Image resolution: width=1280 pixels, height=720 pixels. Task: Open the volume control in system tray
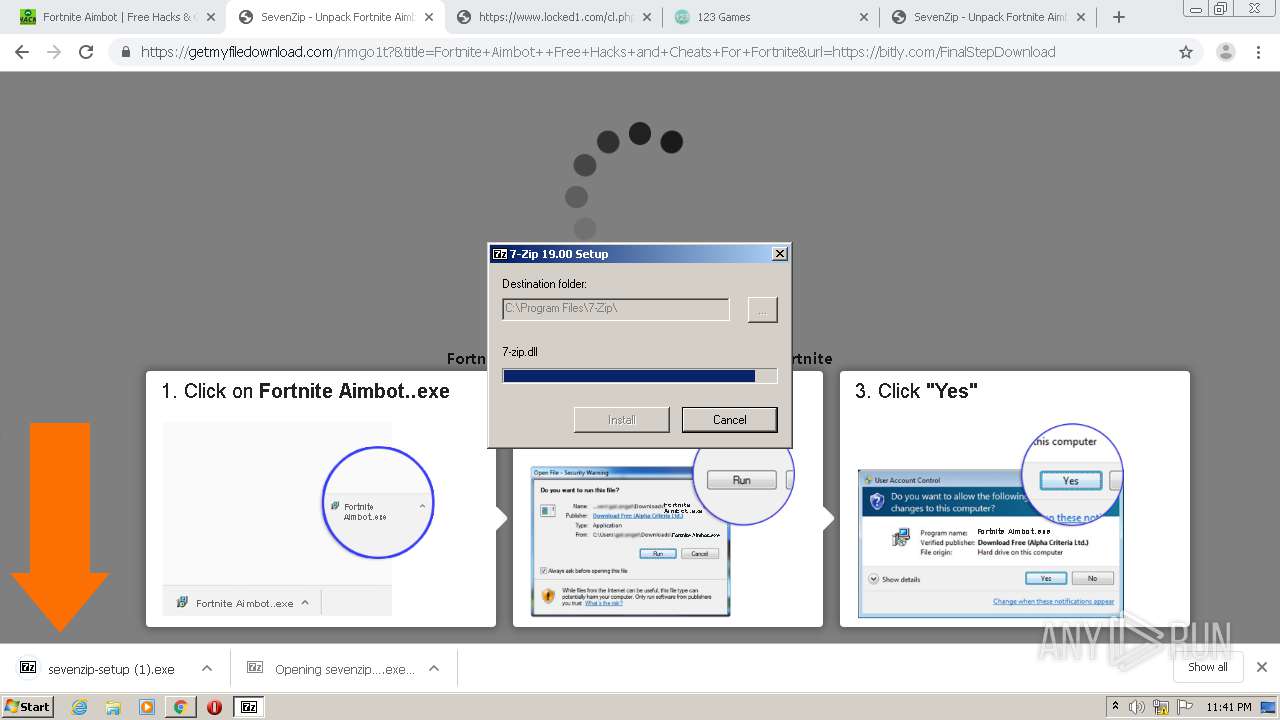tap(1137, 707)
